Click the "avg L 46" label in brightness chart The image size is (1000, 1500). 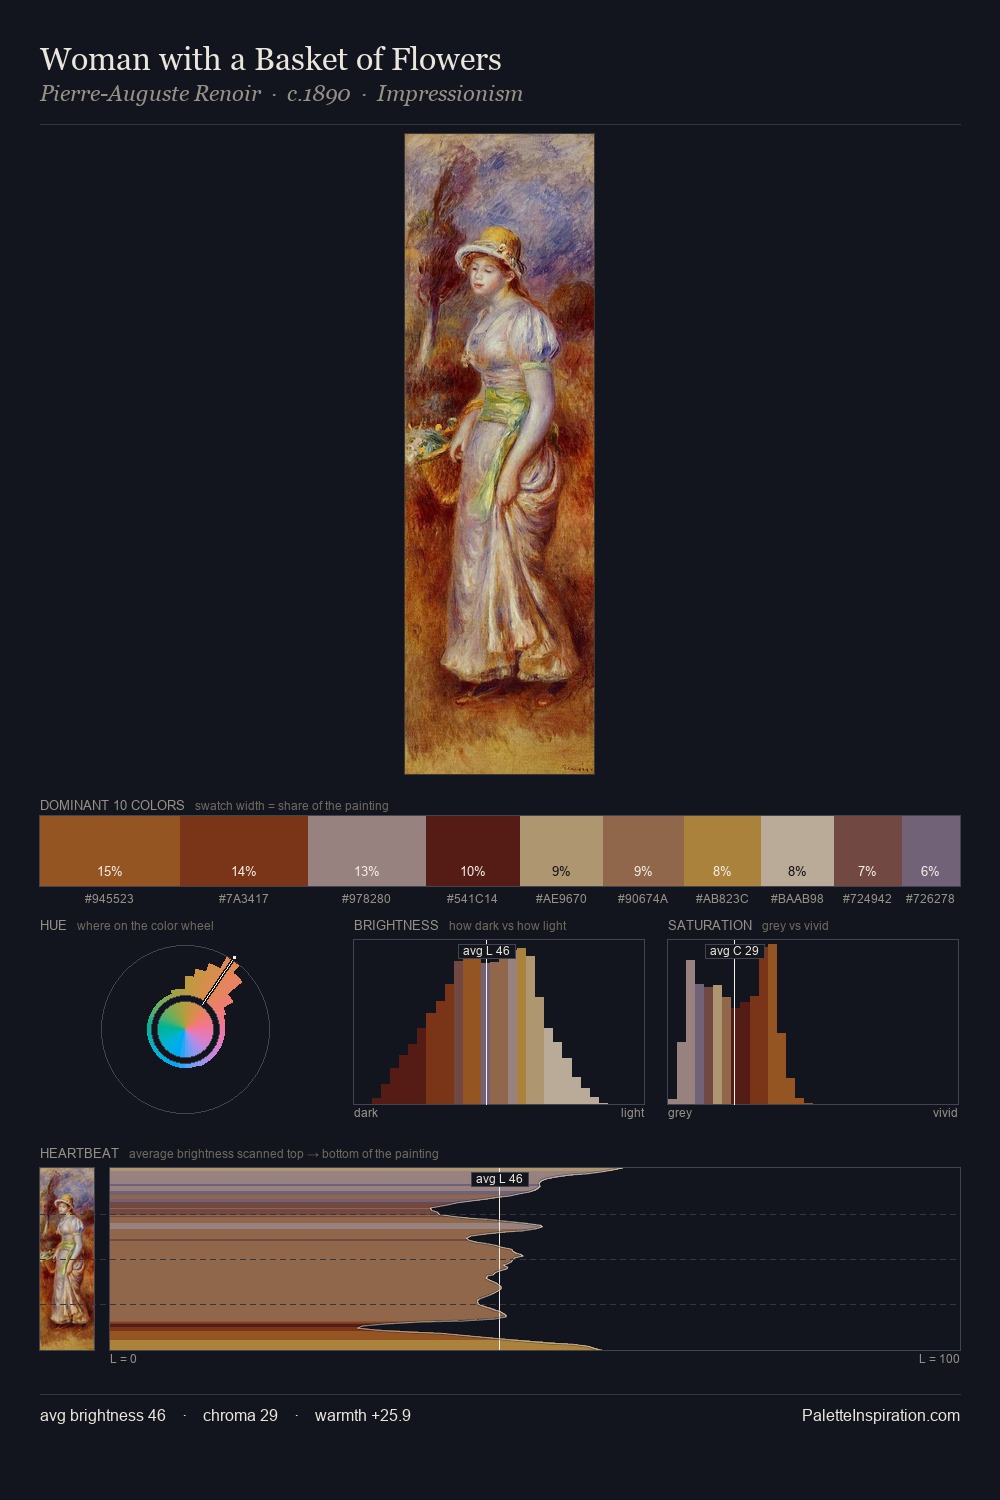click(486, 951)
